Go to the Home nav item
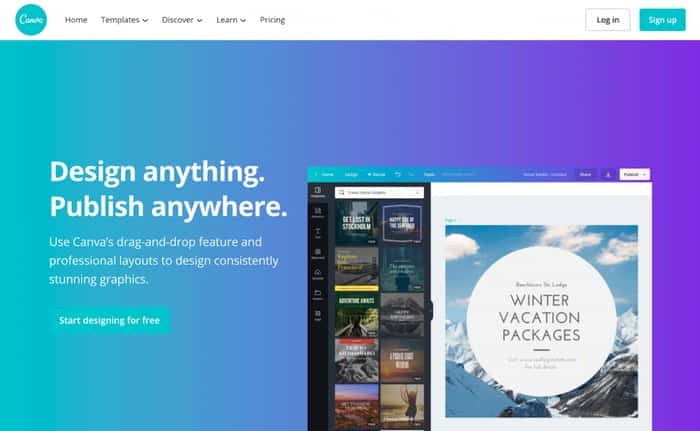 click(76, 20)
